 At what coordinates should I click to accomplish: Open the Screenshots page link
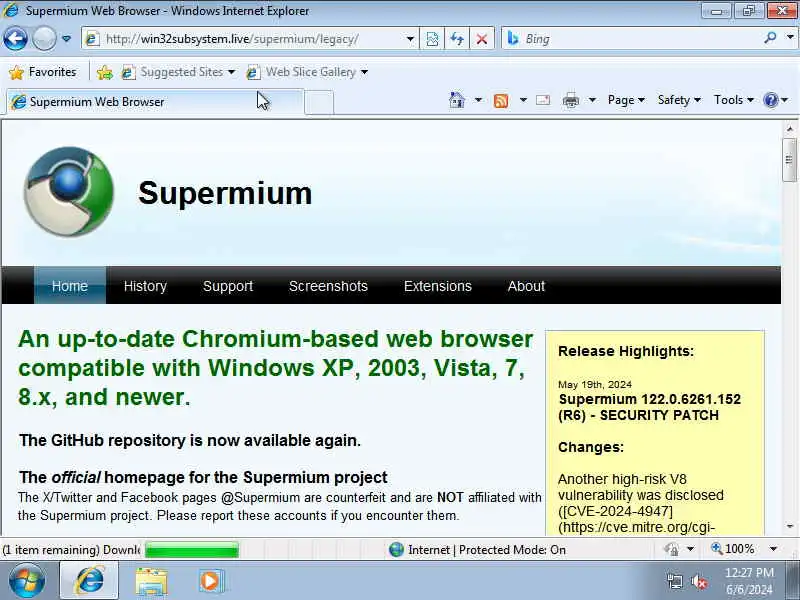[328, 286]
